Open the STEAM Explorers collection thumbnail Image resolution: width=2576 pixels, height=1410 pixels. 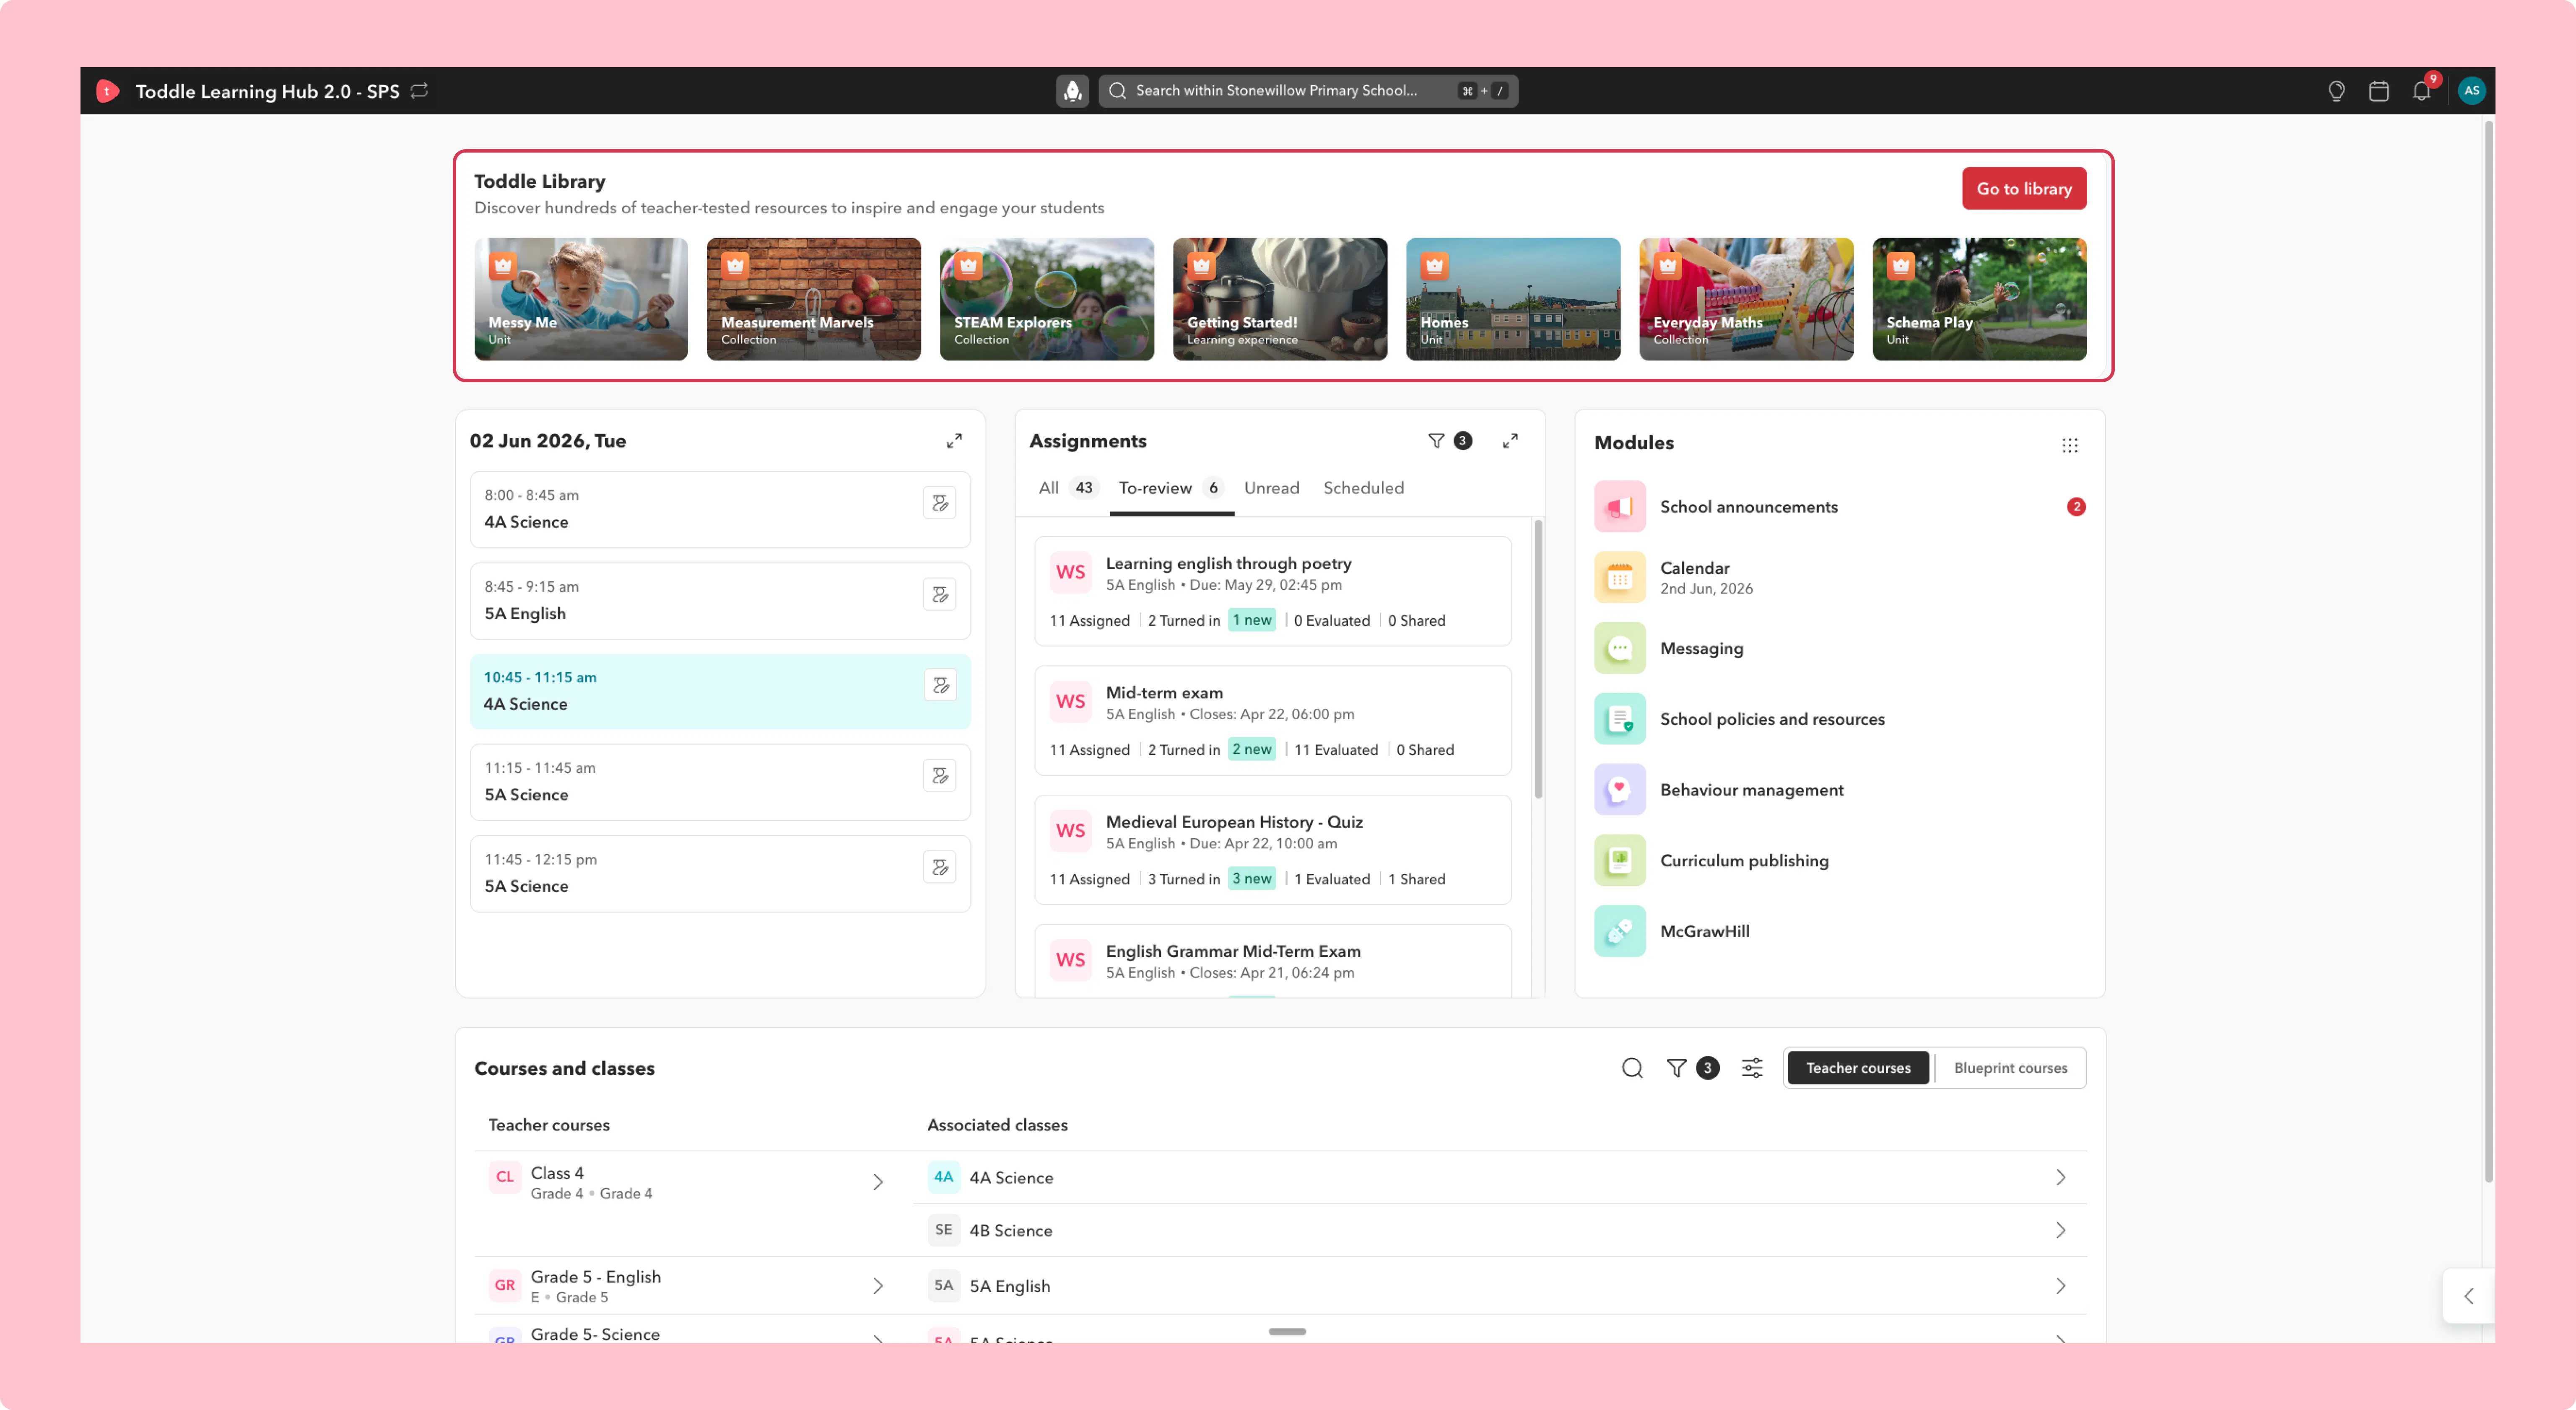tap(1047, 299)
